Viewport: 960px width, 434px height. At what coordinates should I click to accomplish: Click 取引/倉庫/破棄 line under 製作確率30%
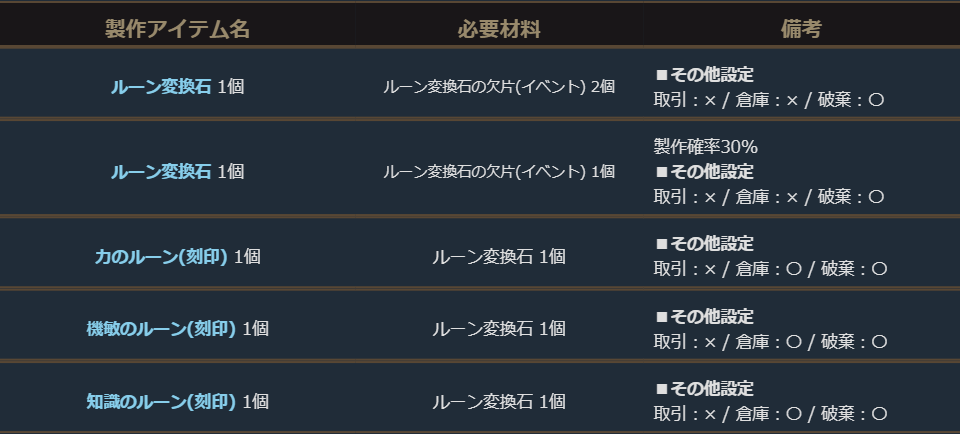point(770,196)
